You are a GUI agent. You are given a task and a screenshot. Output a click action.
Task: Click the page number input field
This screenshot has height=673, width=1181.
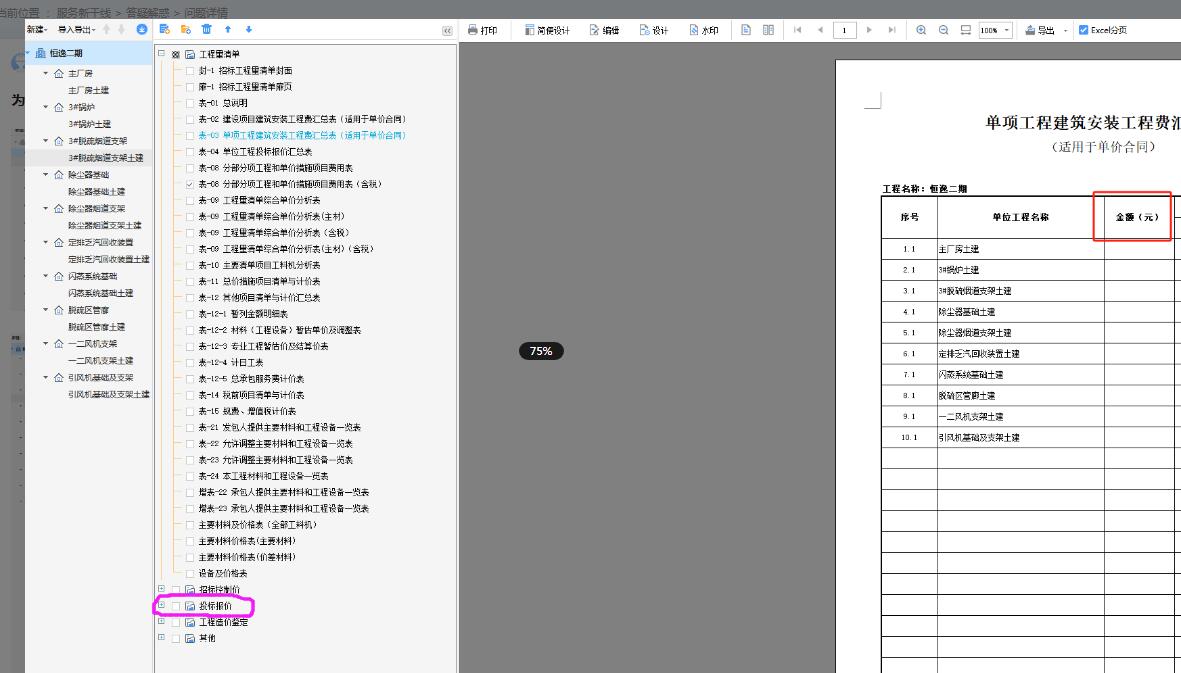coord(844,30)
